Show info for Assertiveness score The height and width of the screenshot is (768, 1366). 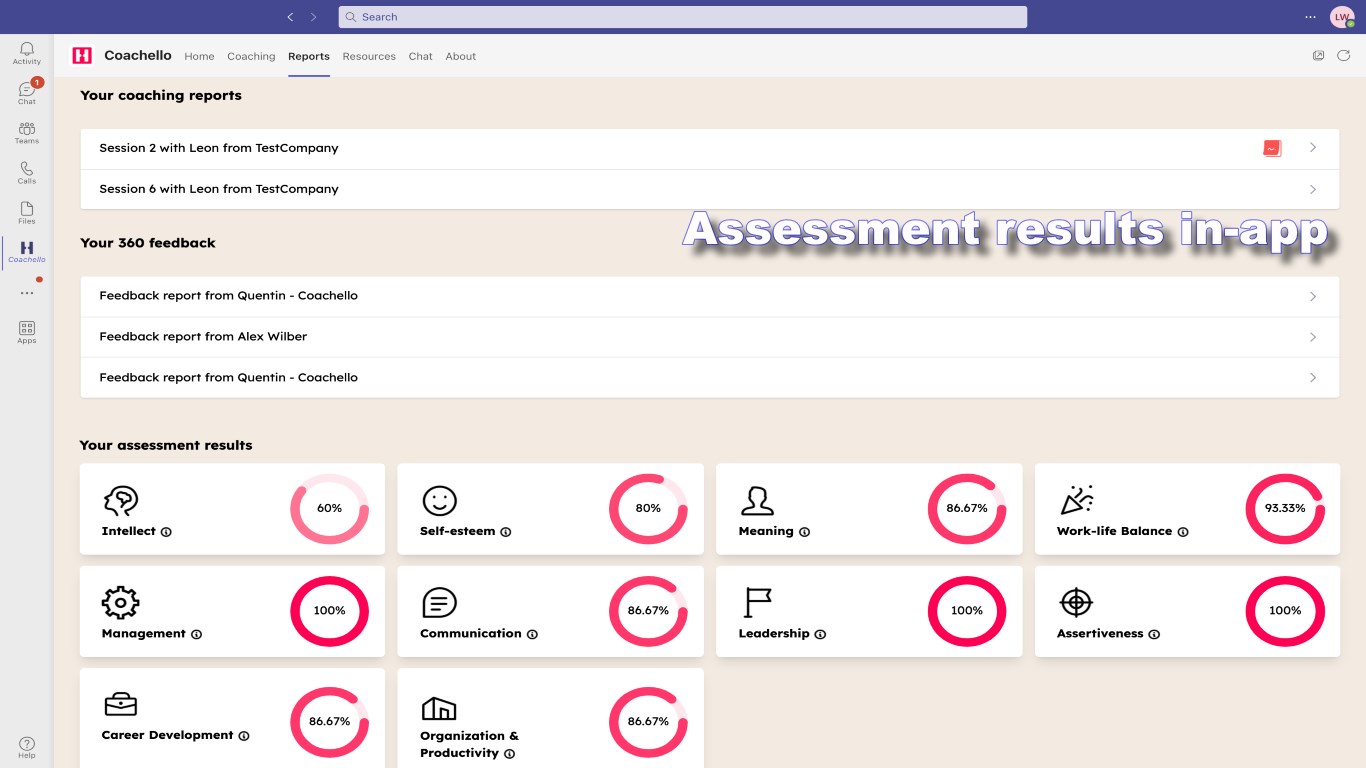1154,634
